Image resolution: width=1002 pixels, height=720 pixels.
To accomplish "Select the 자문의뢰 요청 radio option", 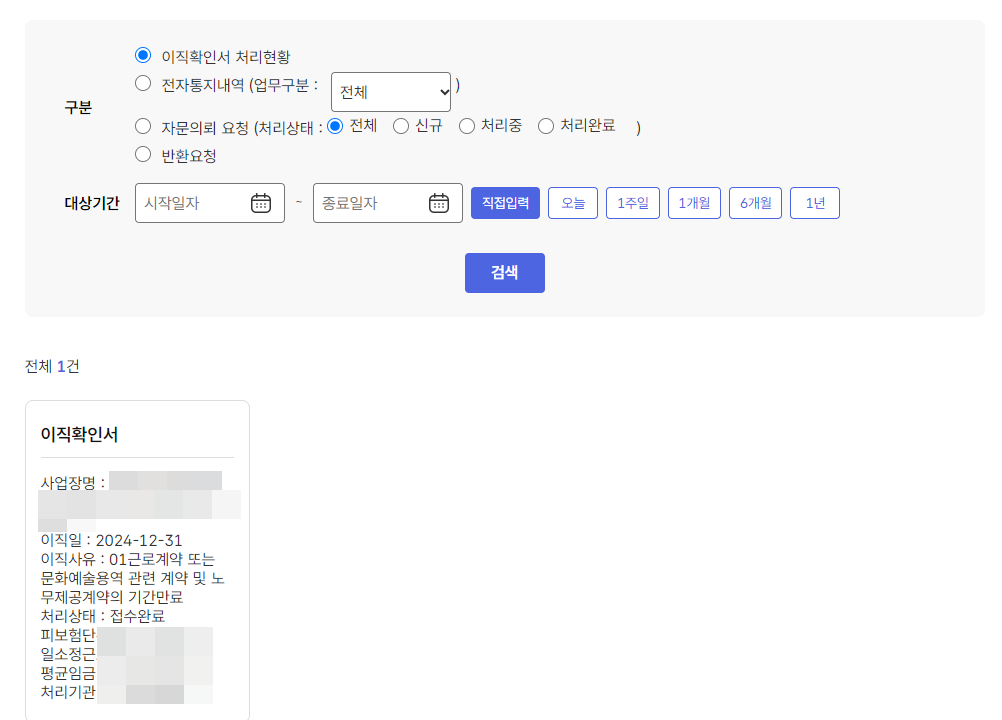I will [x=142, y=126].
